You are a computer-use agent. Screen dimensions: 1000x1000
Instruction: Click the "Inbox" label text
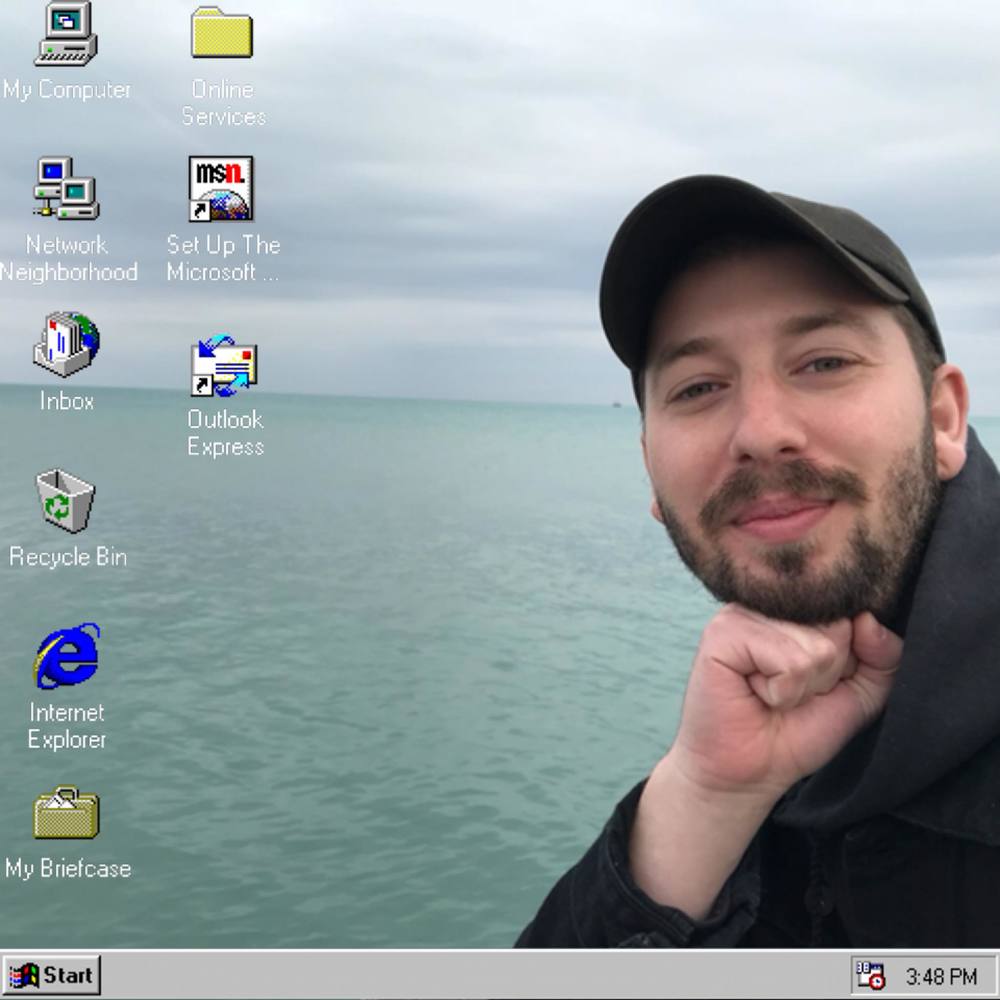(67, 401)
